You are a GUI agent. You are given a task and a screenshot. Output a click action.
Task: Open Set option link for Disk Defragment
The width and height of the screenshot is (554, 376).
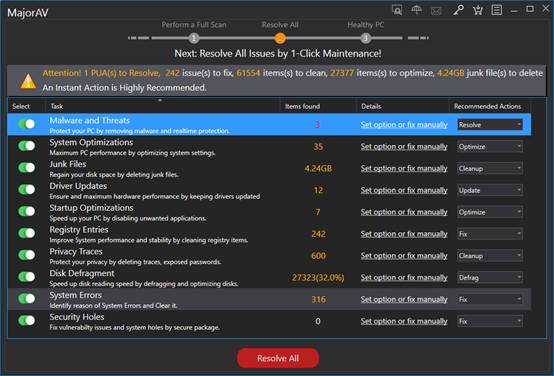click(404, 277)
